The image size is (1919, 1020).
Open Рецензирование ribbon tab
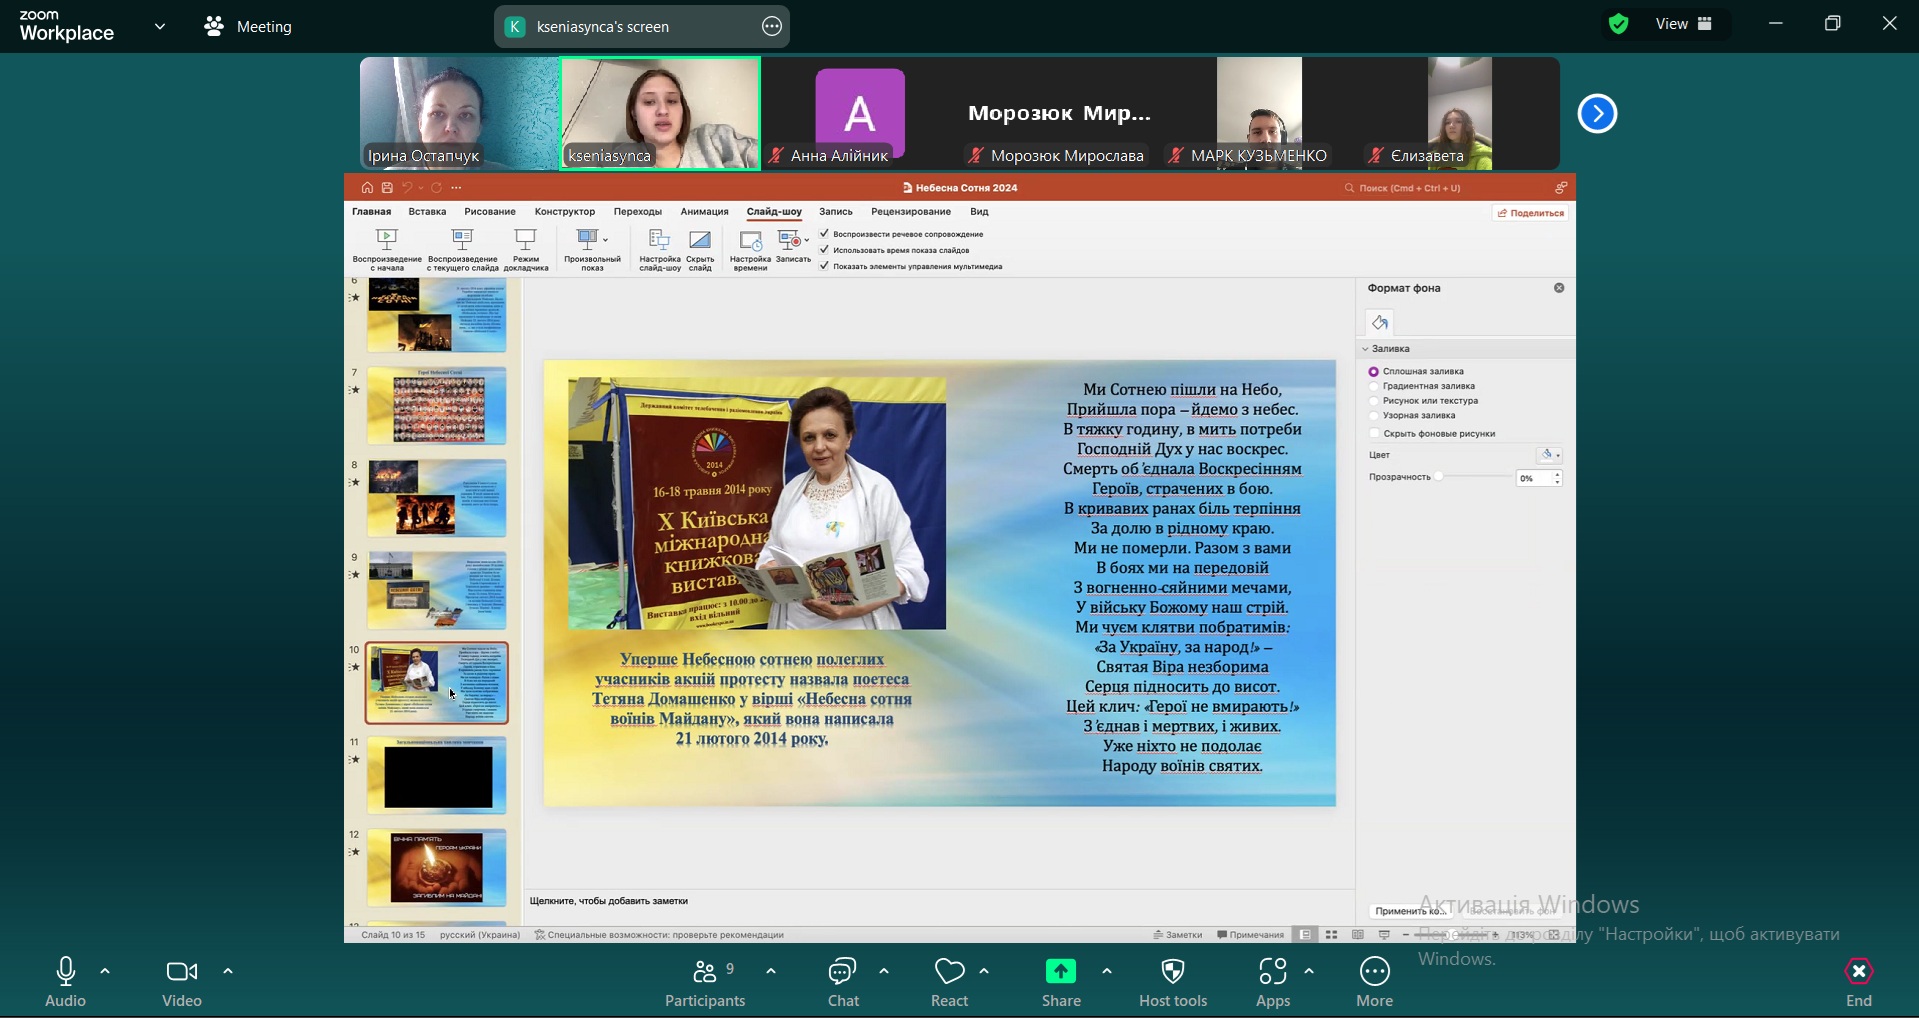tap(911, 212)
